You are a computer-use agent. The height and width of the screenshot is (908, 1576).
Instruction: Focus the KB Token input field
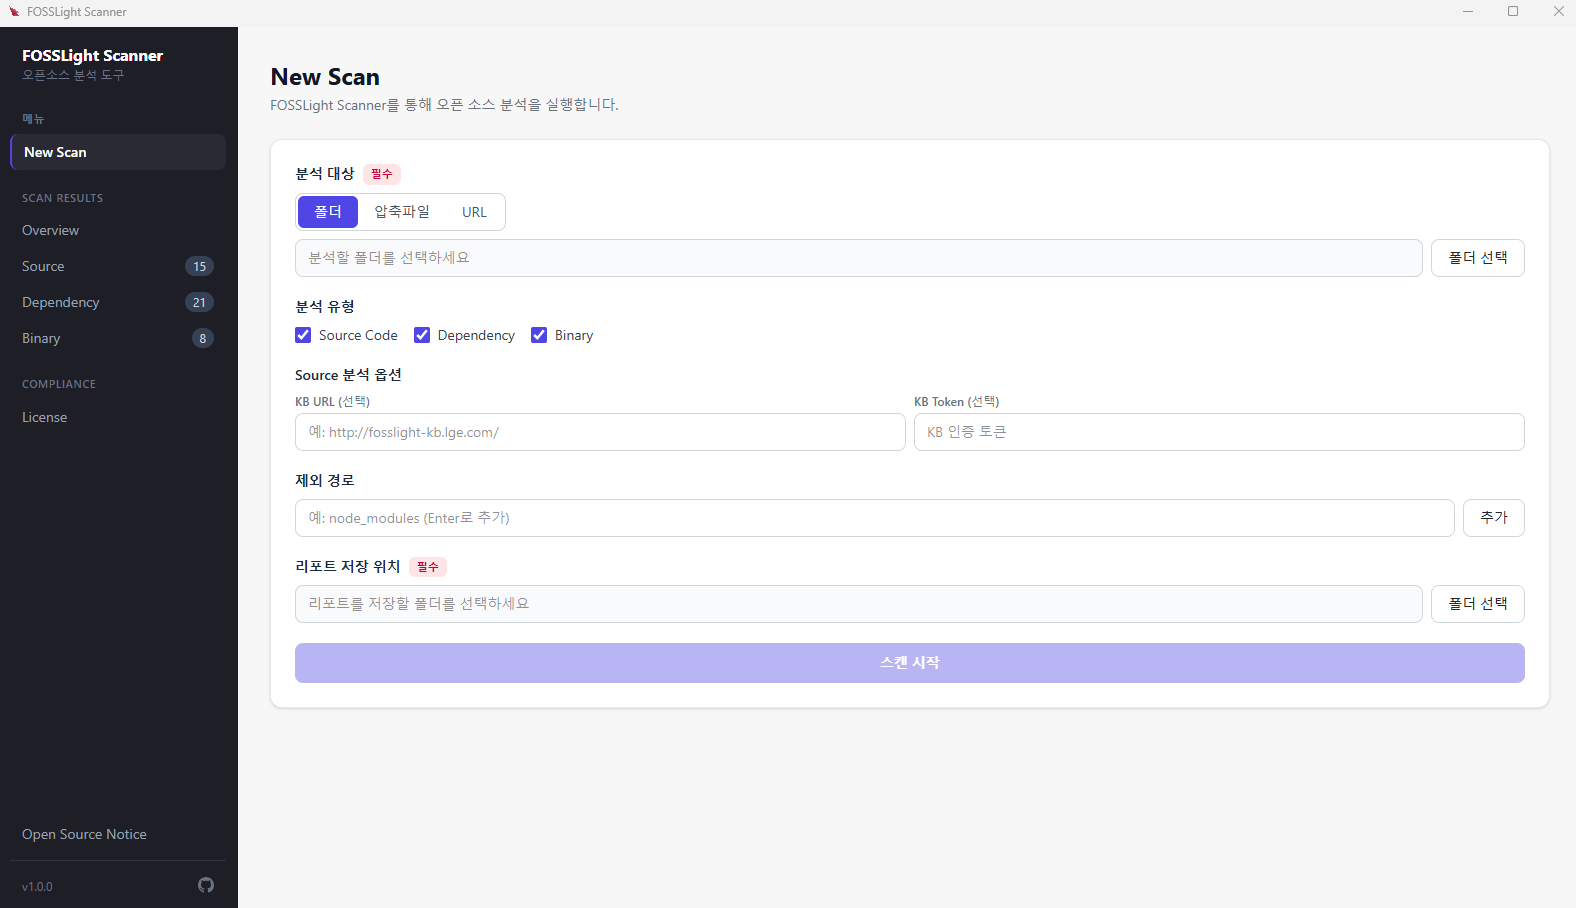click(x=1219, y=432)
